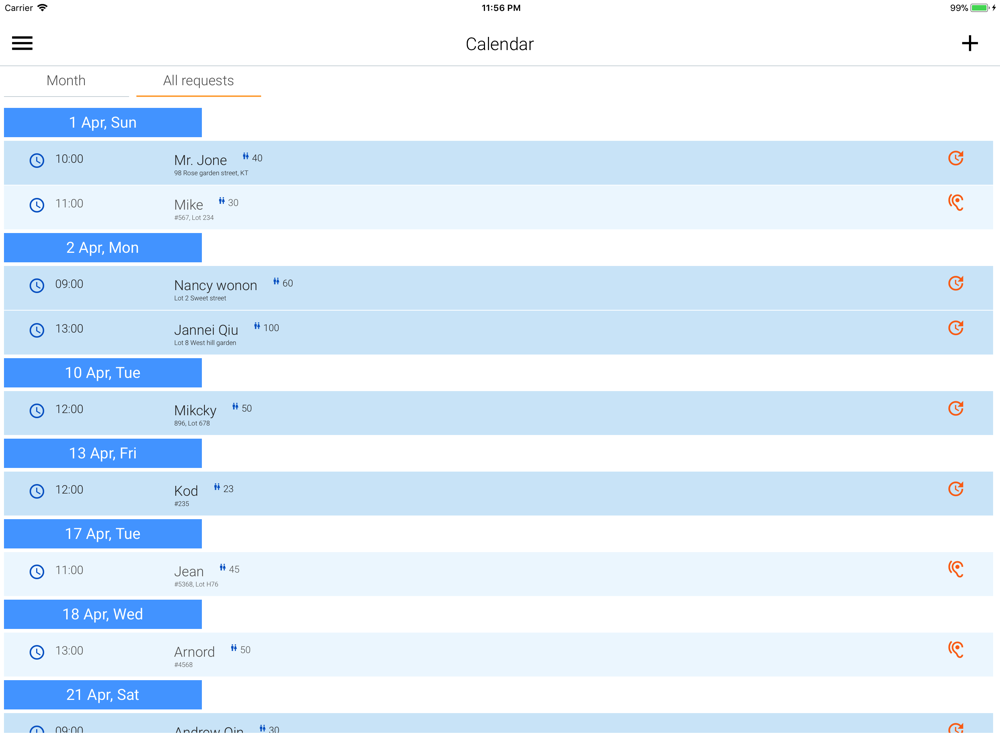This screenshot has height=750, width=1000.
Task: Open the Mr. Jone request name
Action: 200,160
